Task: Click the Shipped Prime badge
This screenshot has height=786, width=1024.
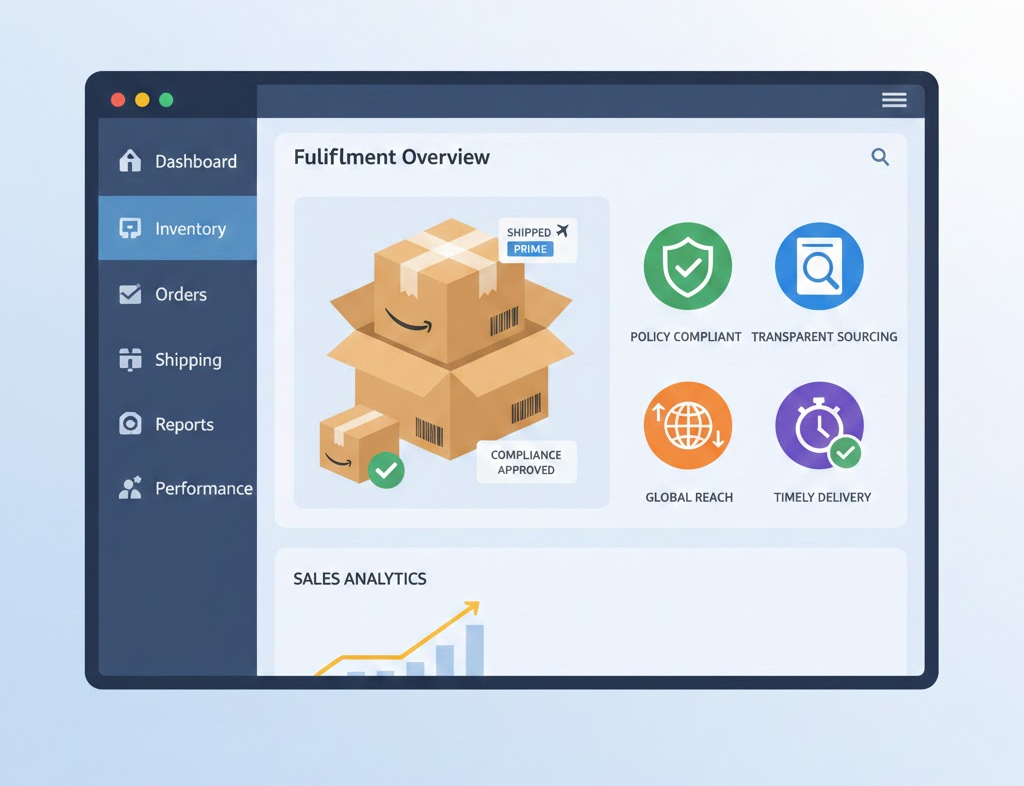Action: tap(537, 240)
